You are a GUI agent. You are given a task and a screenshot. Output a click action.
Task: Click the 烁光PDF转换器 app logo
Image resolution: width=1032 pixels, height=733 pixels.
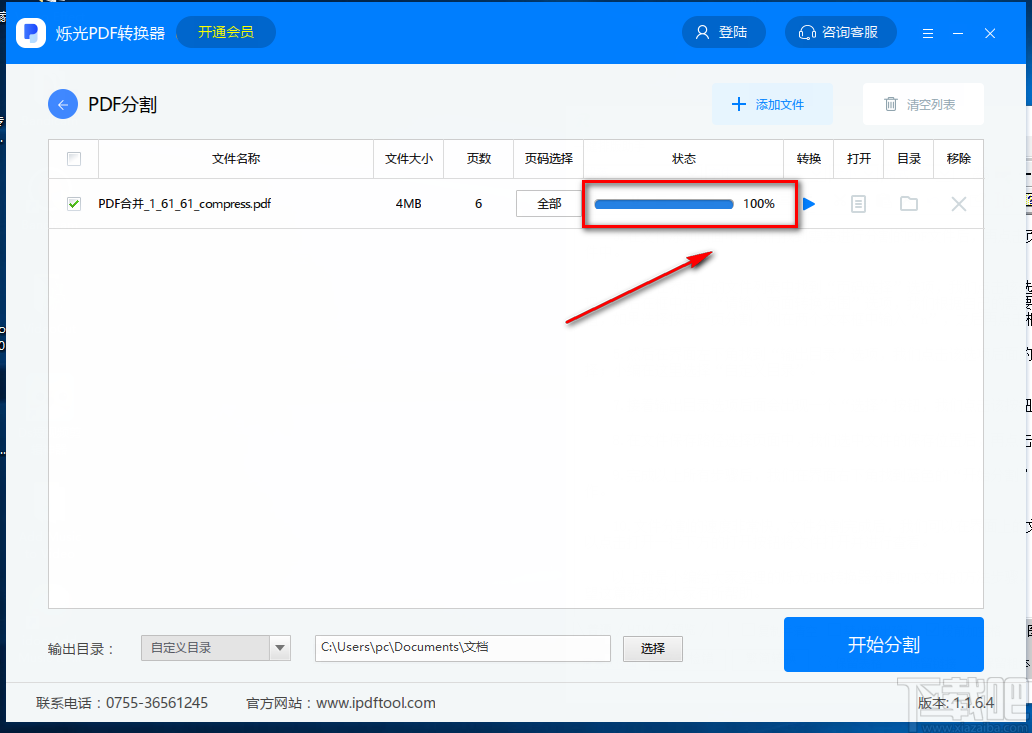(31, 31)
